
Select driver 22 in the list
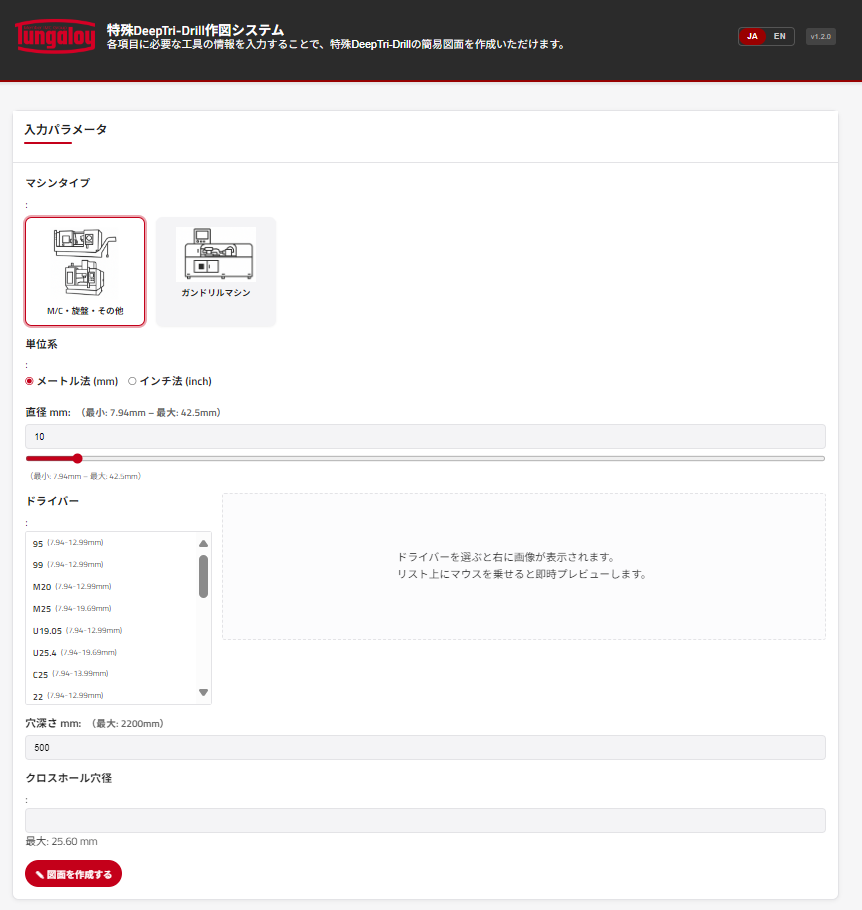click(x=111, y=696)
